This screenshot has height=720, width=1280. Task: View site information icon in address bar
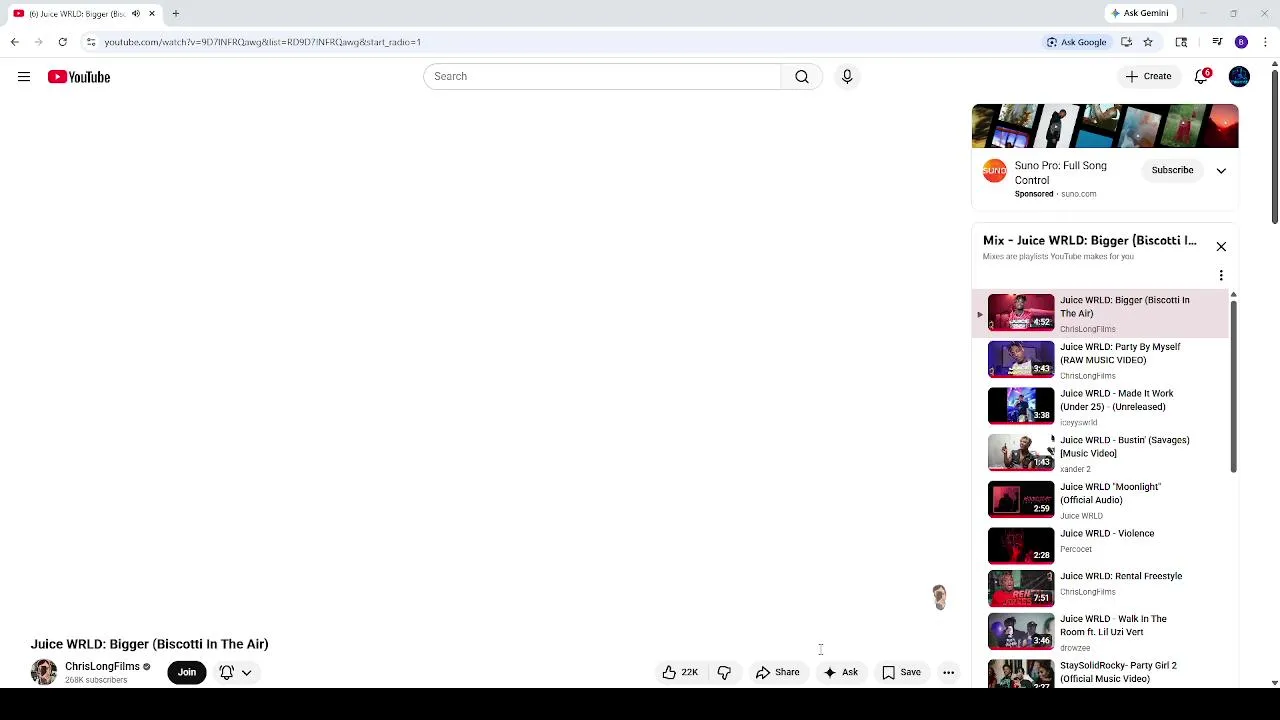click(91, 42)
